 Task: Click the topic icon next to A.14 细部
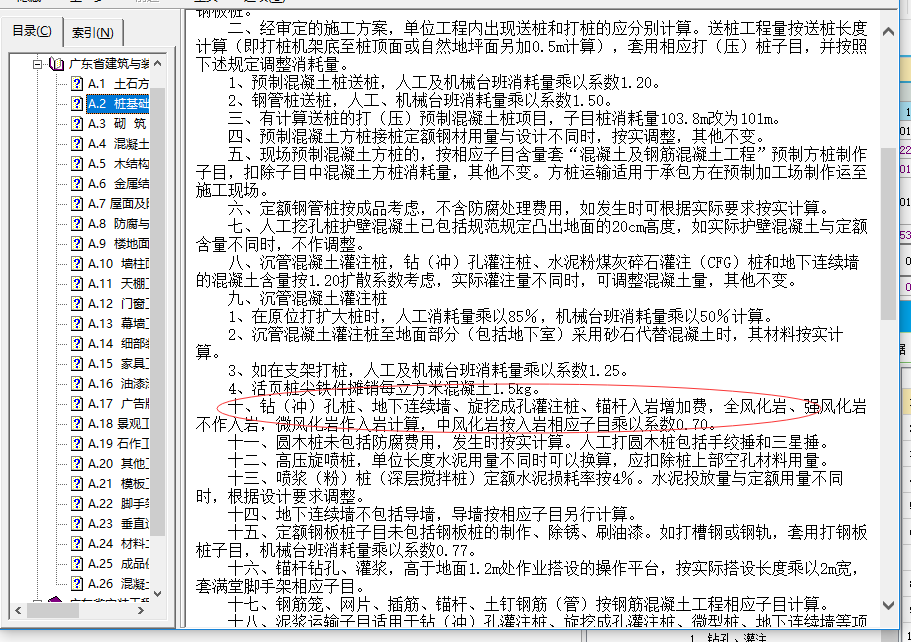(77, 343)
